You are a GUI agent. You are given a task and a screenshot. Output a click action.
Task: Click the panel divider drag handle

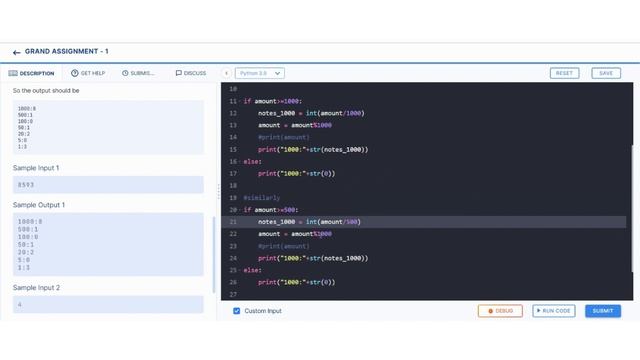coord(218,191)
